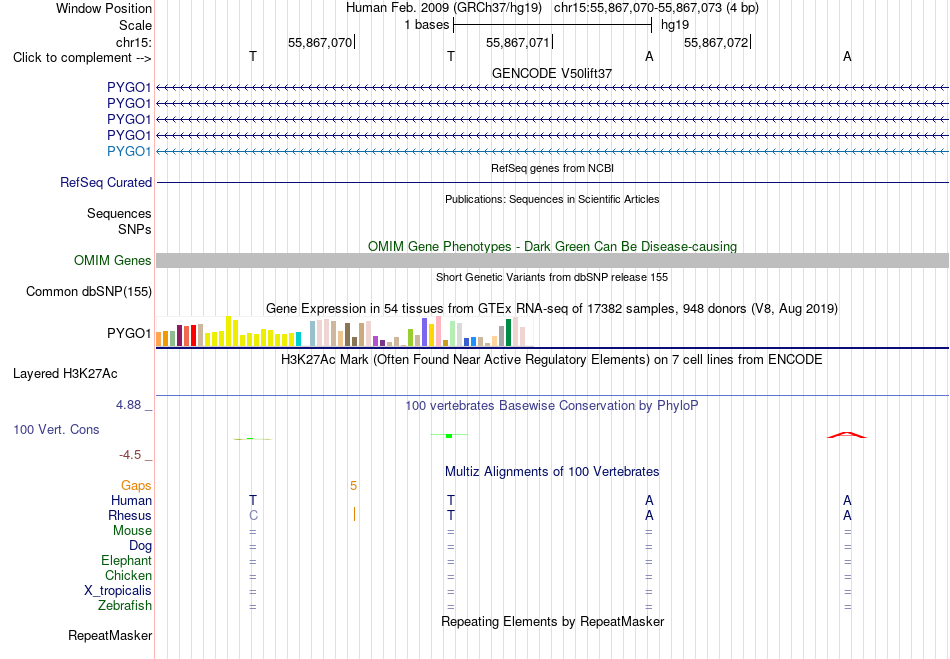Click 'Multiz Alignments of 100 Vertebrates' title

[552, 471]
